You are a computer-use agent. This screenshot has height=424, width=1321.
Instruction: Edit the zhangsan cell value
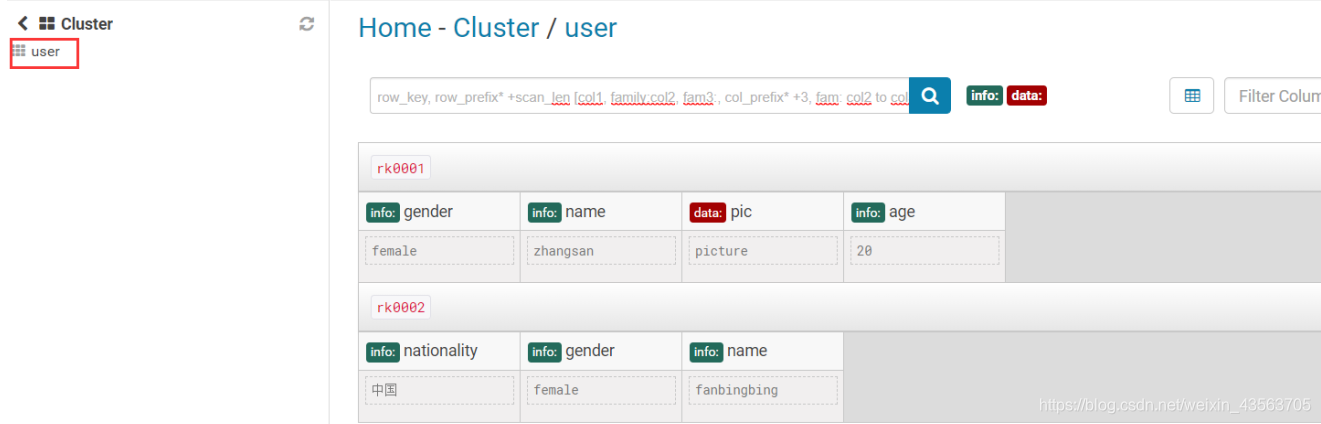601,250
